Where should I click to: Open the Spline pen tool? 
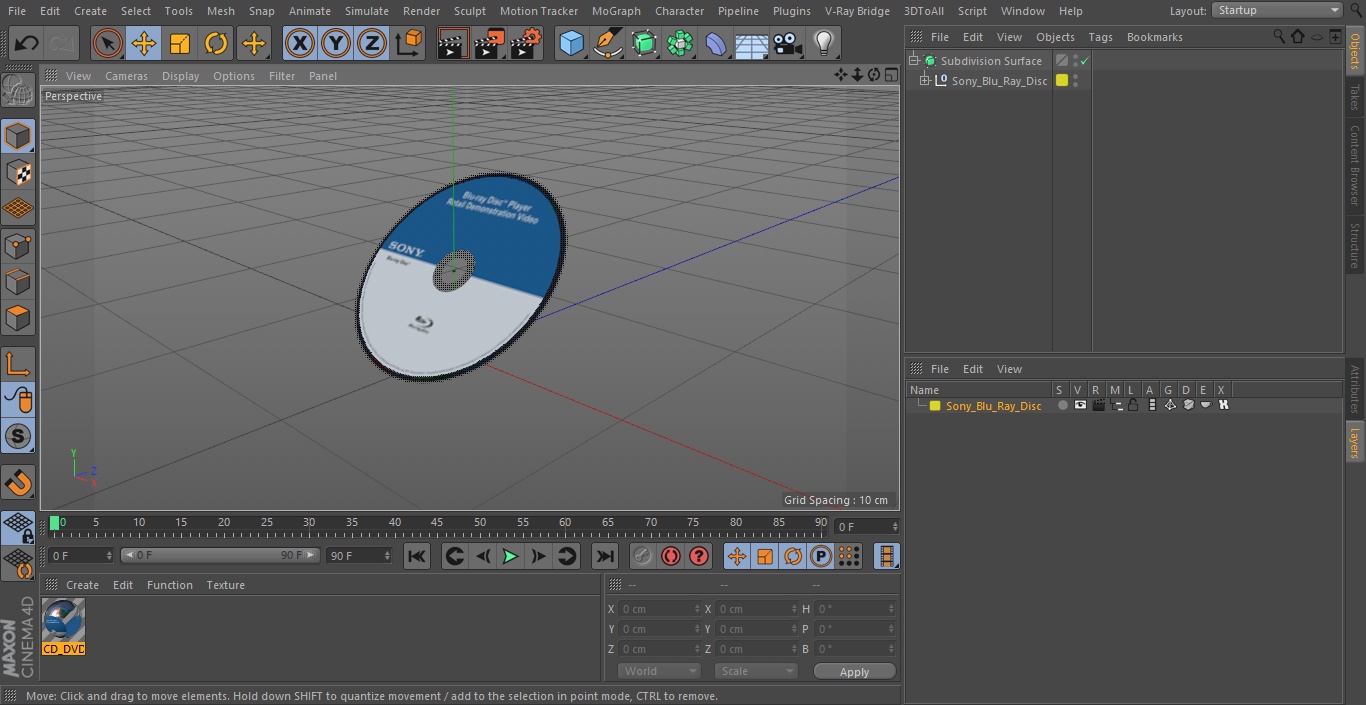[x=607, y=44]
